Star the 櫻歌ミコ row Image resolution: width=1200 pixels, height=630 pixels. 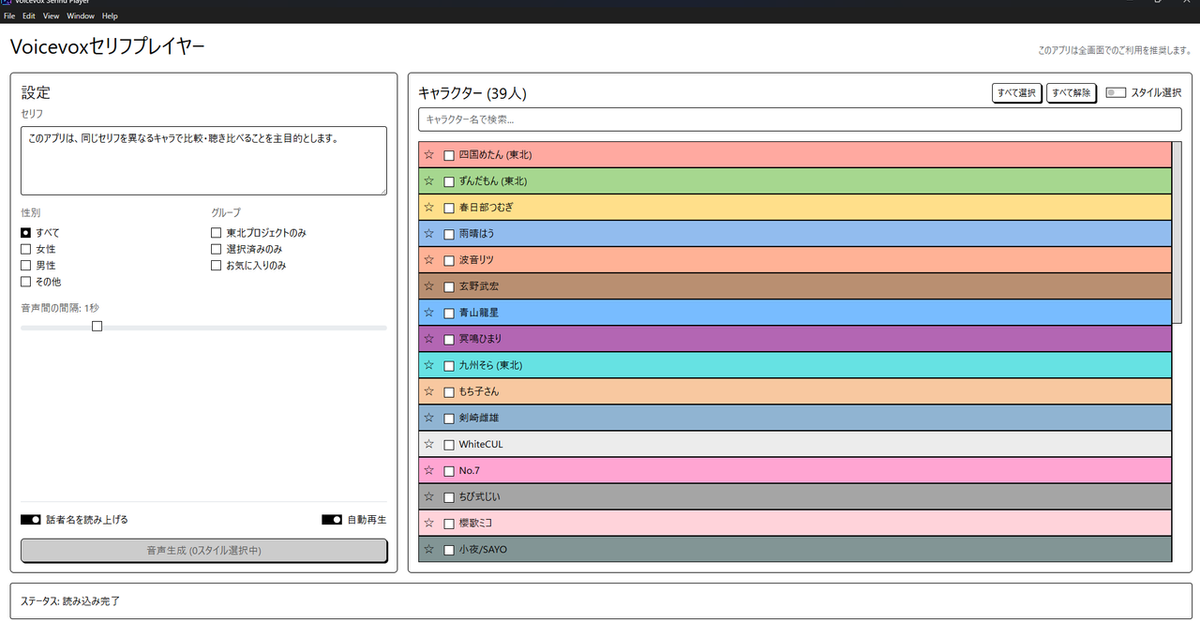(x=429, y=523)
